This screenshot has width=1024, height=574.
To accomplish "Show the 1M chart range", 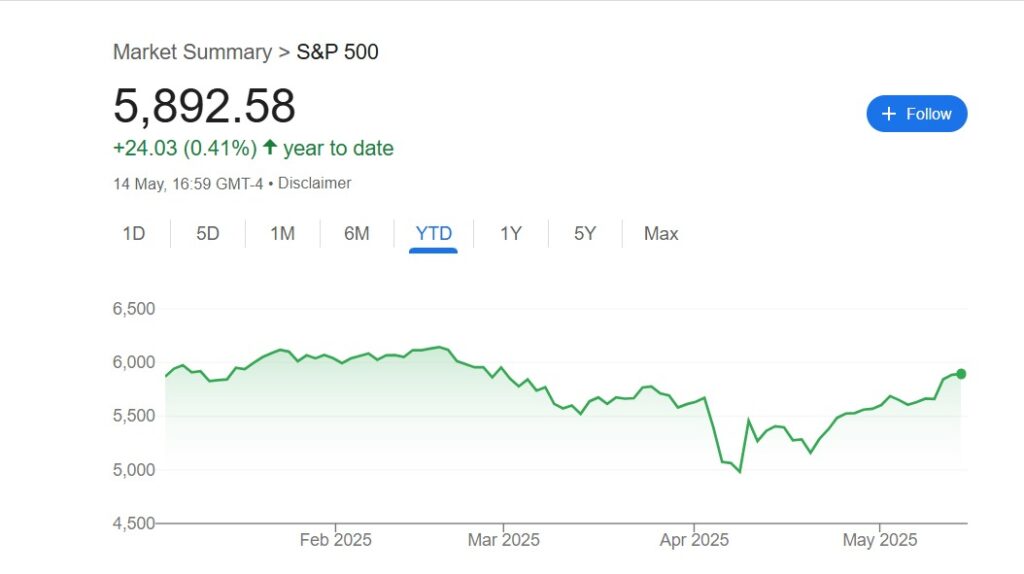I will (282, 234).
